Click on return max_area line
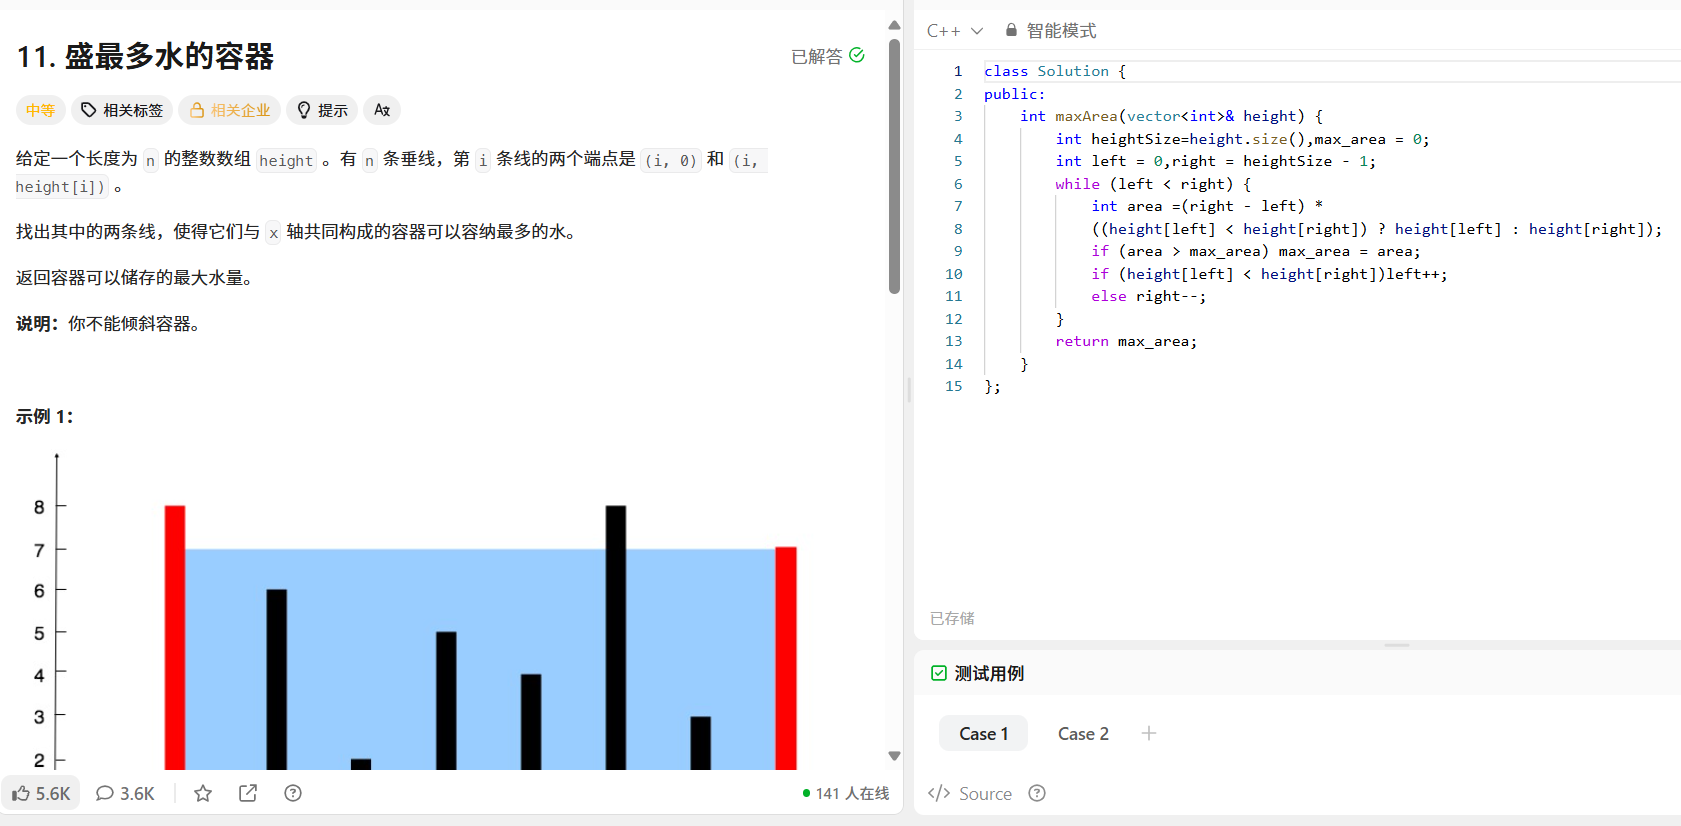1681x826 pixels. tap(1126, 341)
